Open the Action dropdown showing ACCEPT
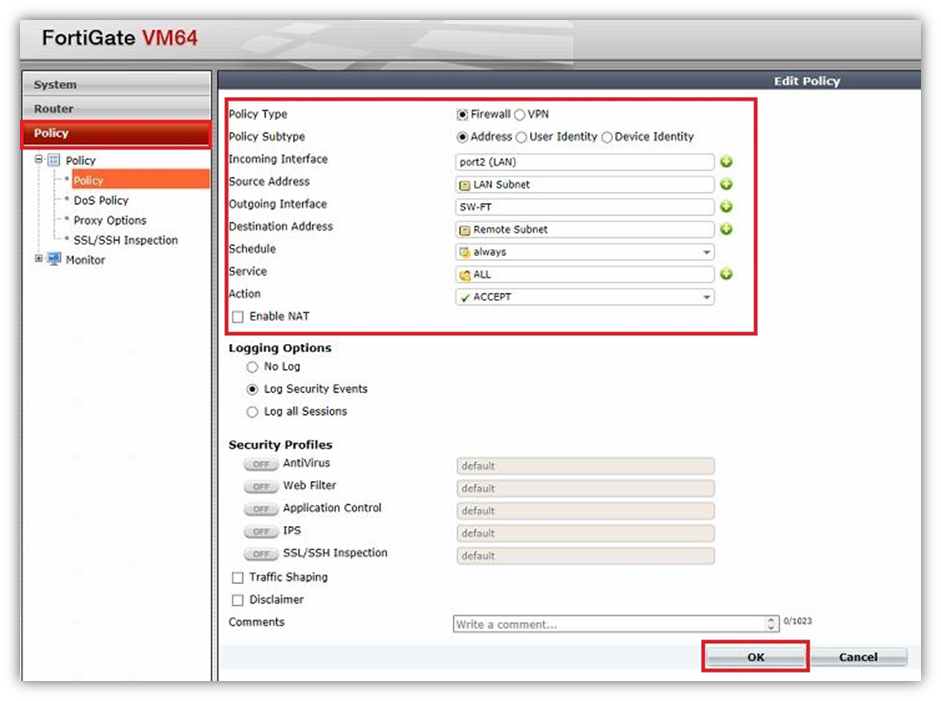Viewport: 941px width, 701px height. point(585,297)
